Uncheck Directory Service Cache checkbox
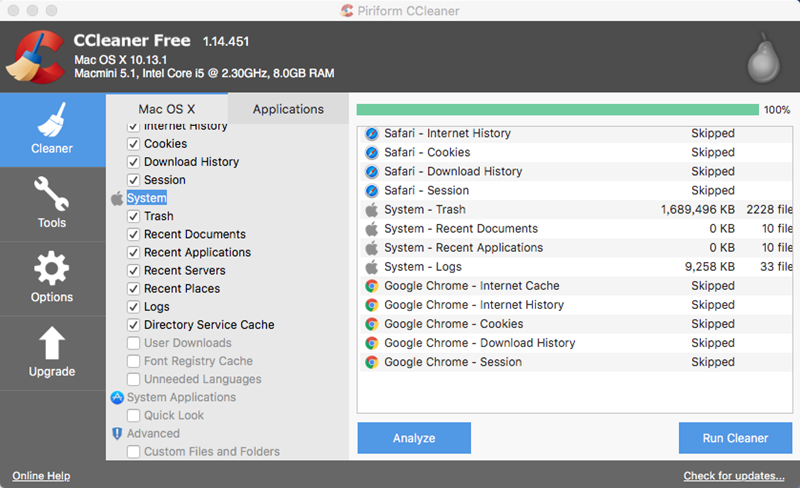Viewport: 800px width, 488px height. 133,325
